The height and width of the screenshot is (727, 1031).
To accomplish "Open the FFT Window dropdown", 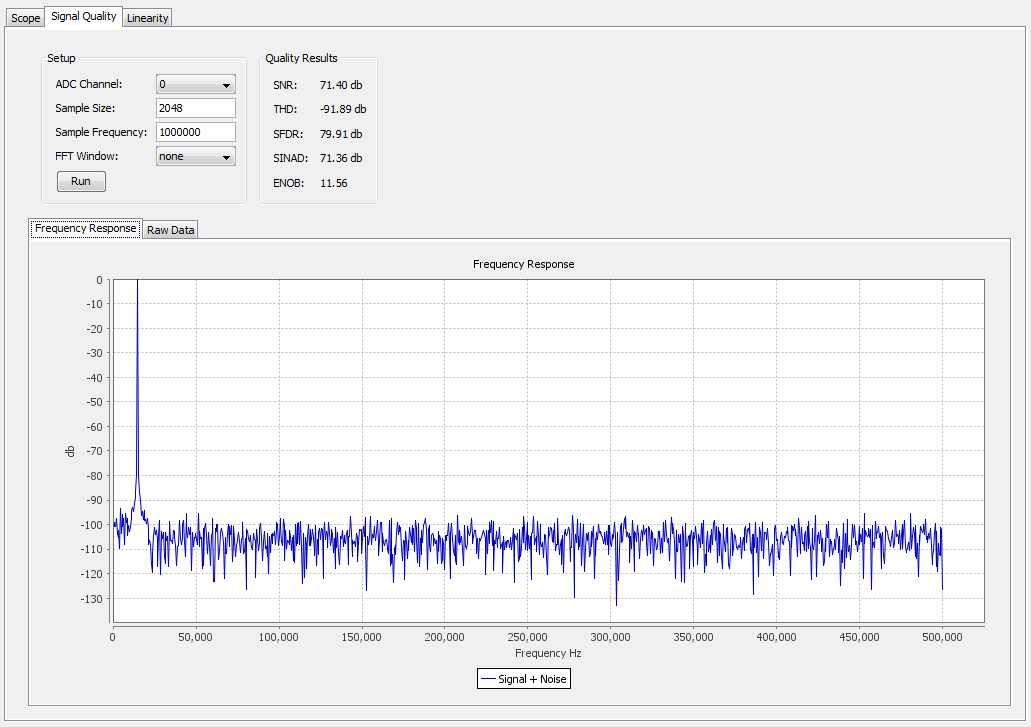I will (195, 157).
